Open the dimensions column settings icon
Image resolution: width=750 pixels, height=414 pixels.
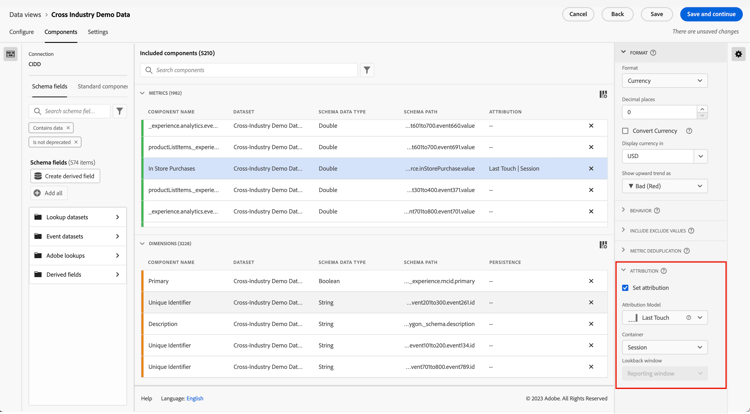pos(603,244)
